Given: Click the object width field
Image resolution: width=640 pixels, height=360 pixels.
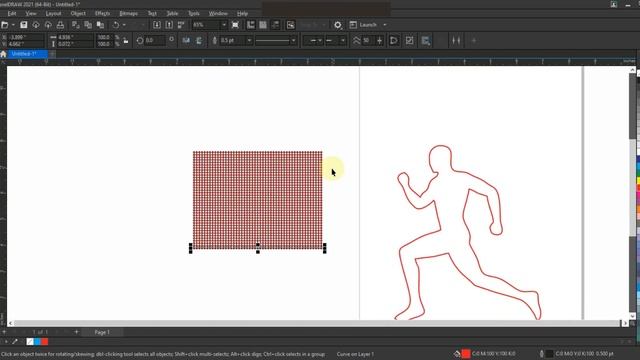Looking at the screenshot, I should [x=75, y=37].
